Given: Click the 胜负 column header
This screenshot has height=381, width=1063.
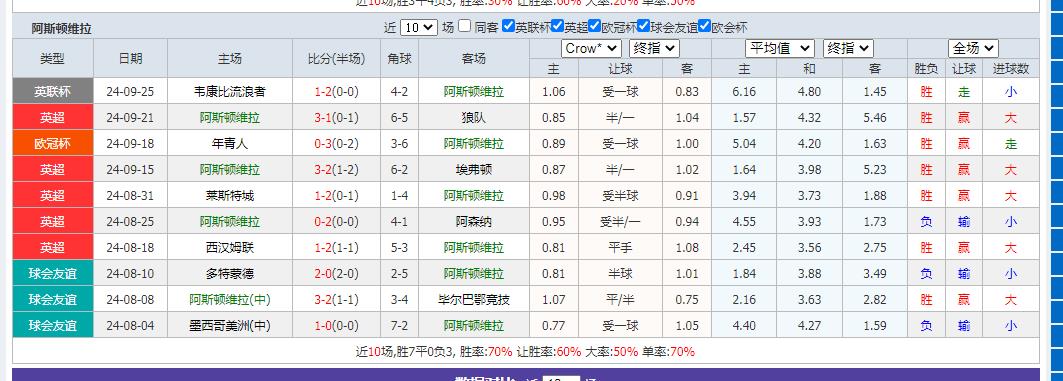Looking at the screenshot, I should click(926, 68).
